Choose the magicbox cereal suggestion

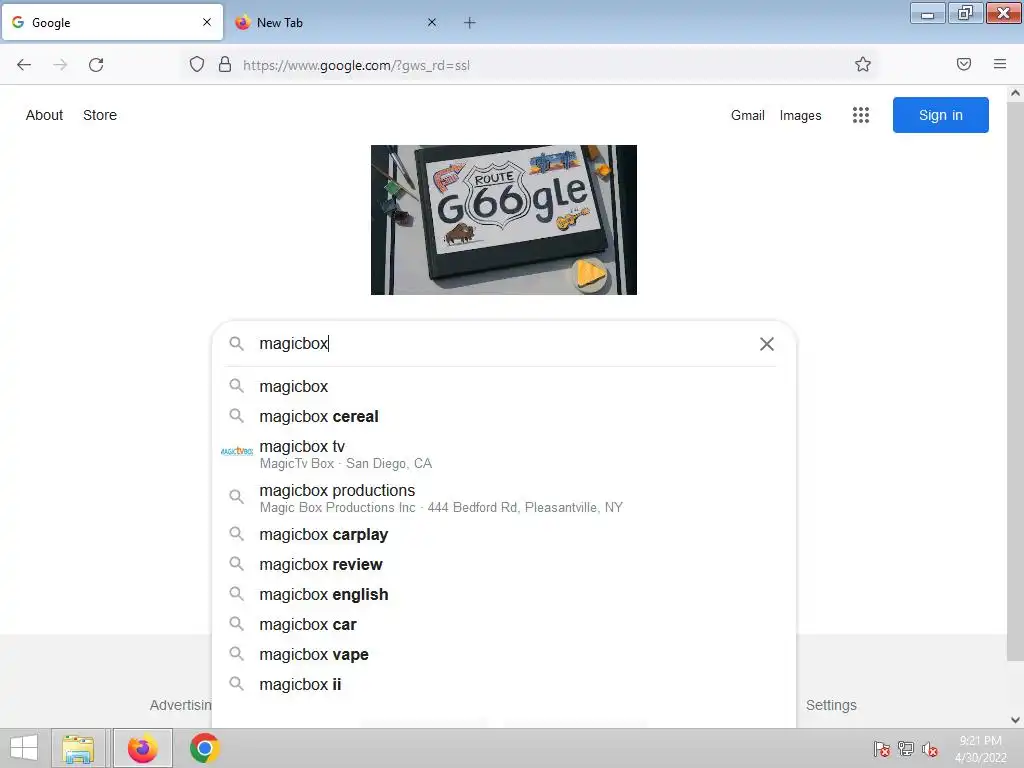coord(504,417)
